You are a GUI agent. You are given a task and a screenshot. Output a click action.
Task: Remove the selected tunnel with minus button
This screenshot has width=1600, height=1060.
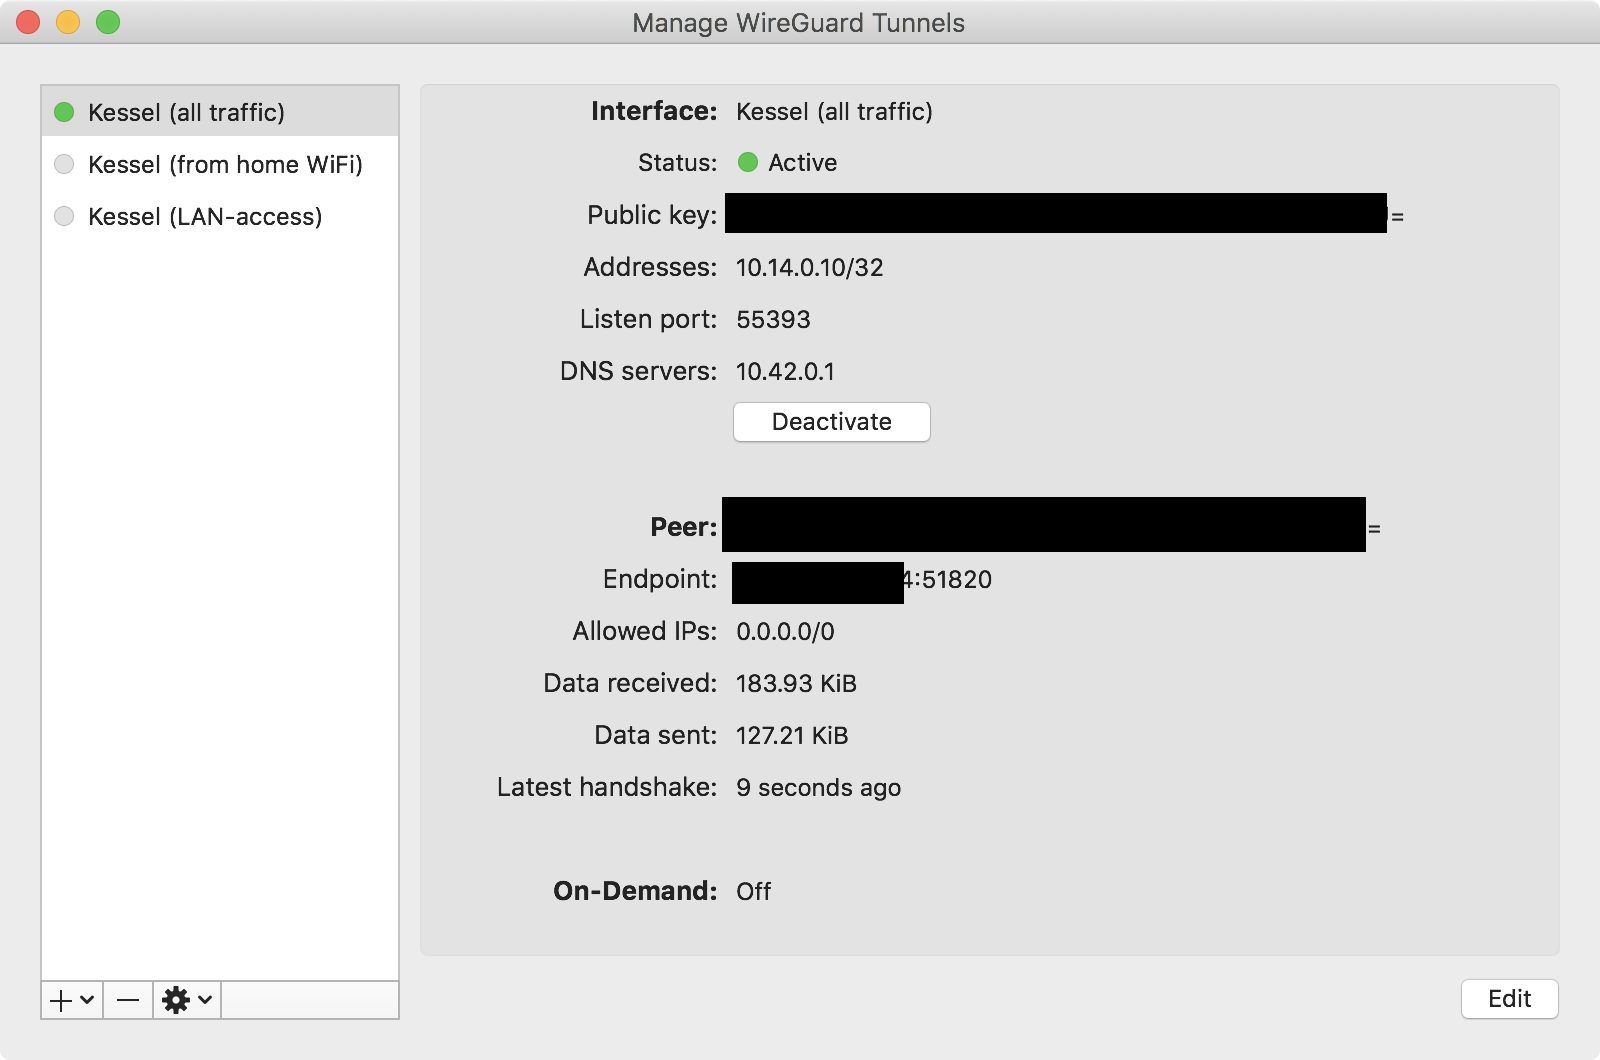point(128,1000)
